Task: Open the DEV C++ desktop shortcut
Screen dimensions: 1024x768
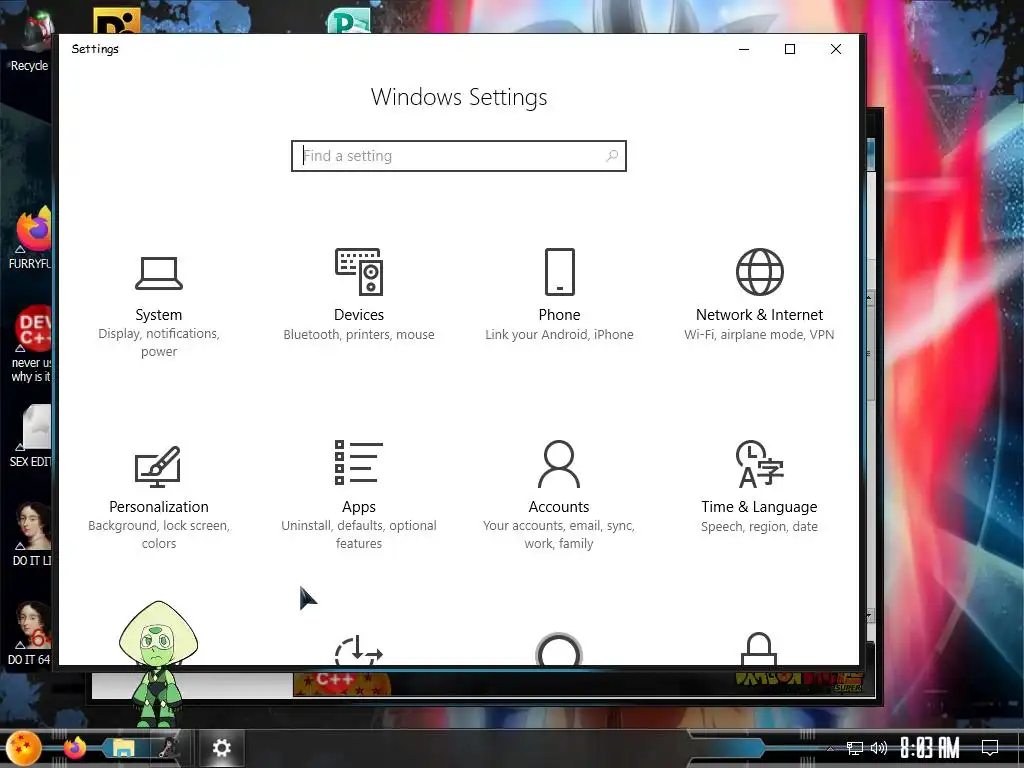Action: (31, 344)
